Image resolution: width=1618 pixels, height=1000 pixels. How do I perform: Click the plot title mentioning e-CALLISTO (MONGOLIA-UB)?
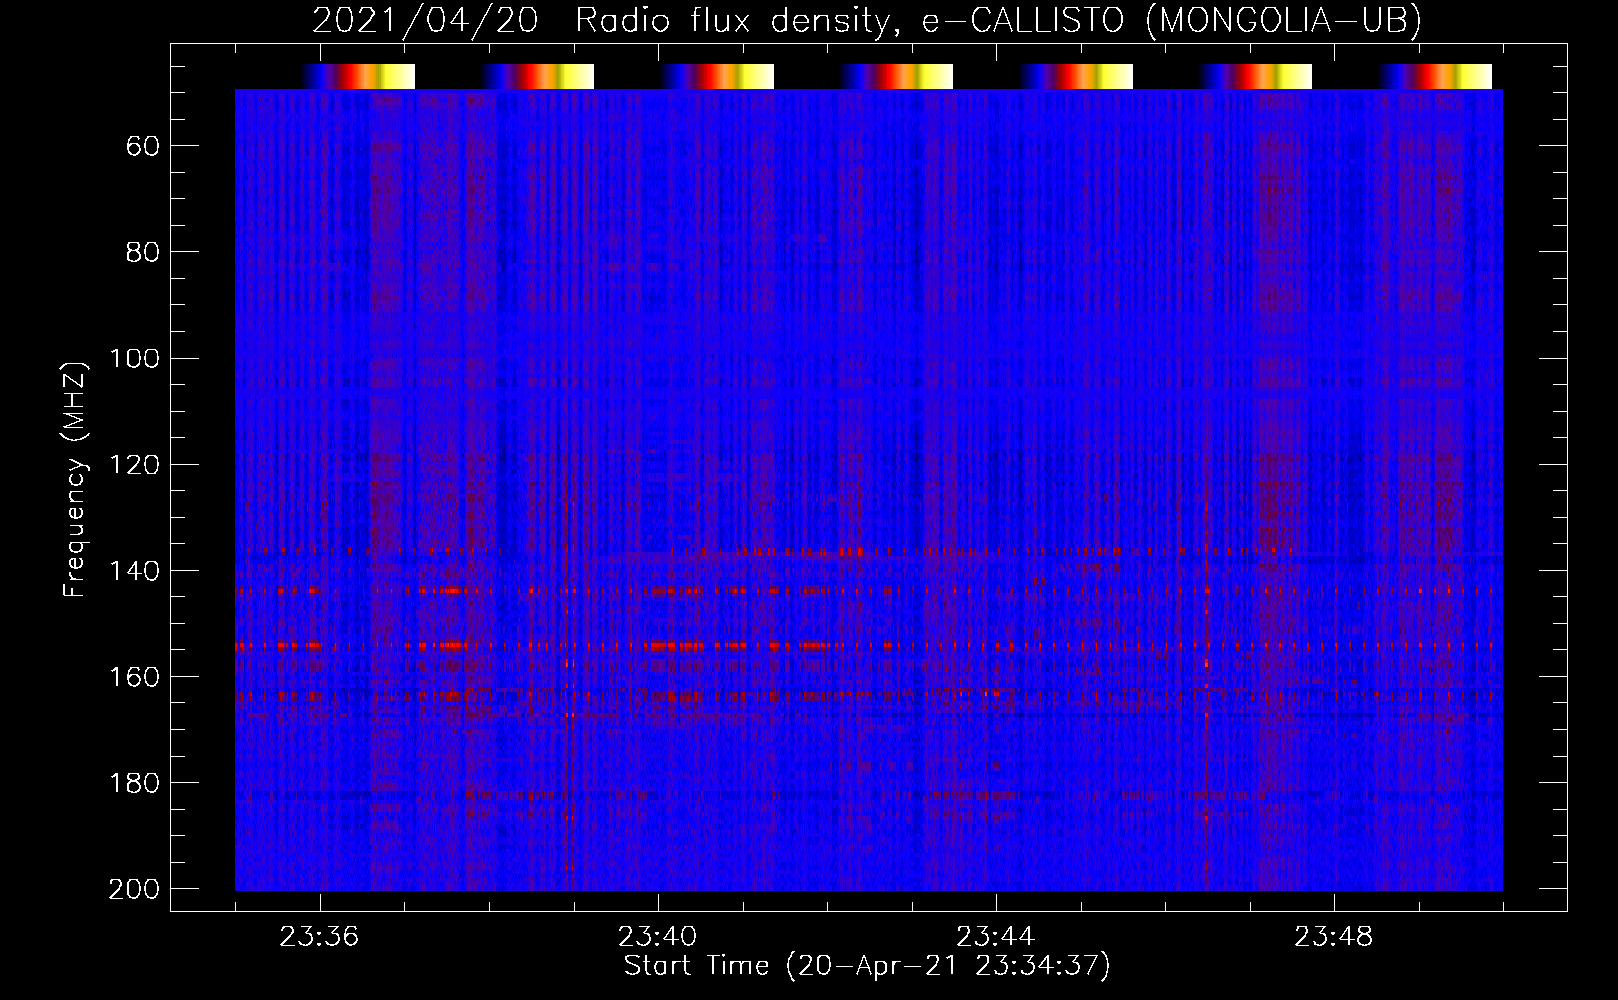click(867, 21)
